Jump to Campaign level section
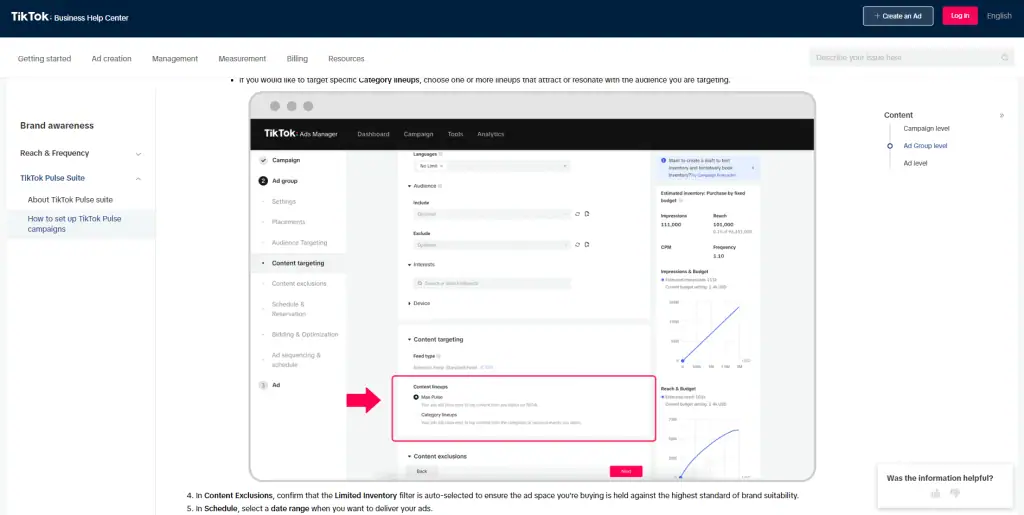 pos(926,129)
